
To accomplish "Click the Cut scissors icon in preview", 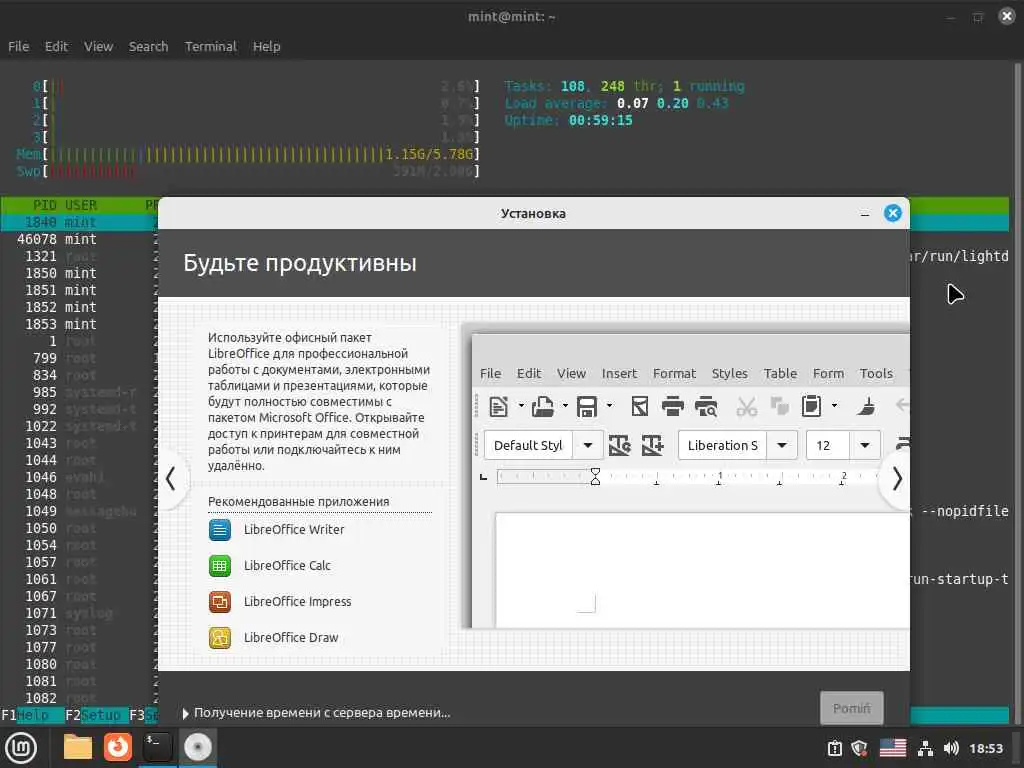I will point(746,406).
